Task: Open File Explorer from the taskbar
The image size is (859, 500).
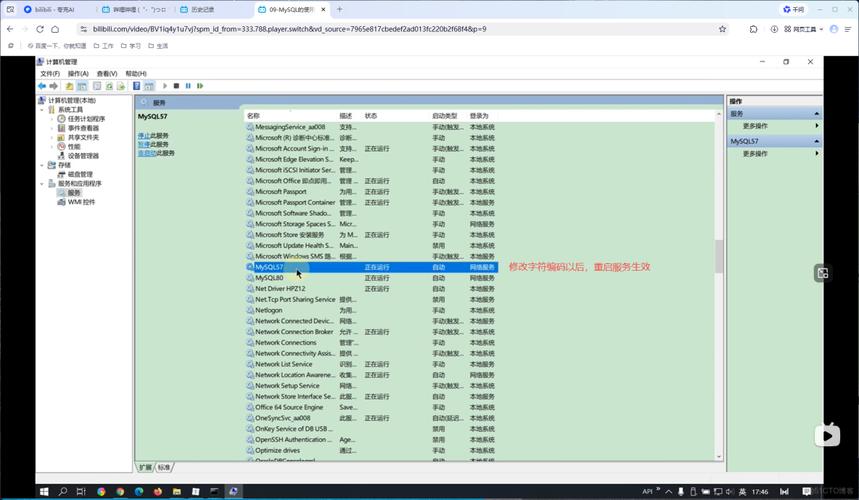Action: tap(176, 491)
